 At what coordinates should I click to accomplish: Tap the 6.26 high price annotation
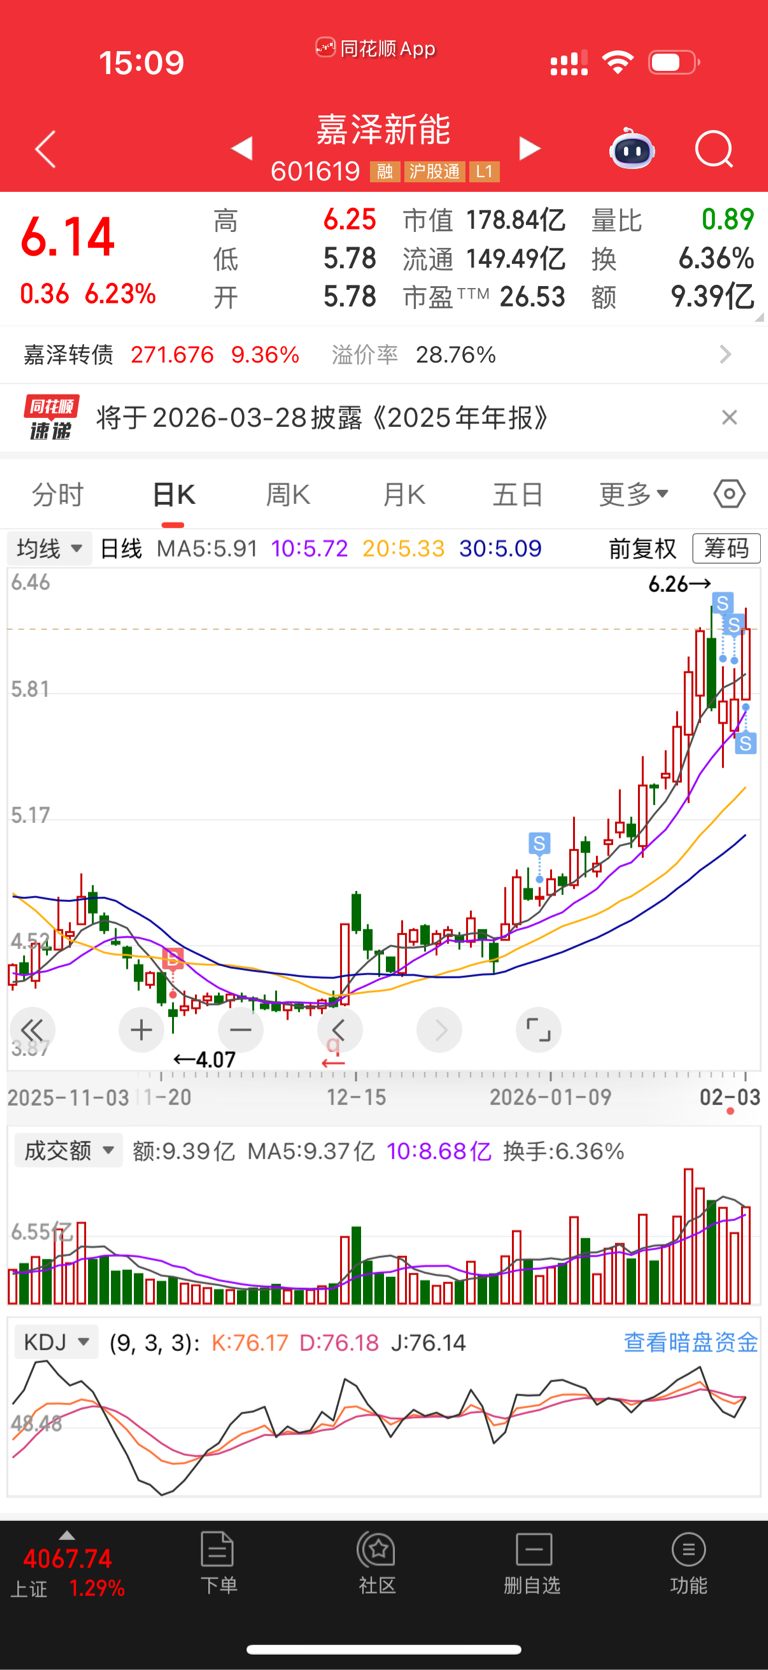point(680,584)
